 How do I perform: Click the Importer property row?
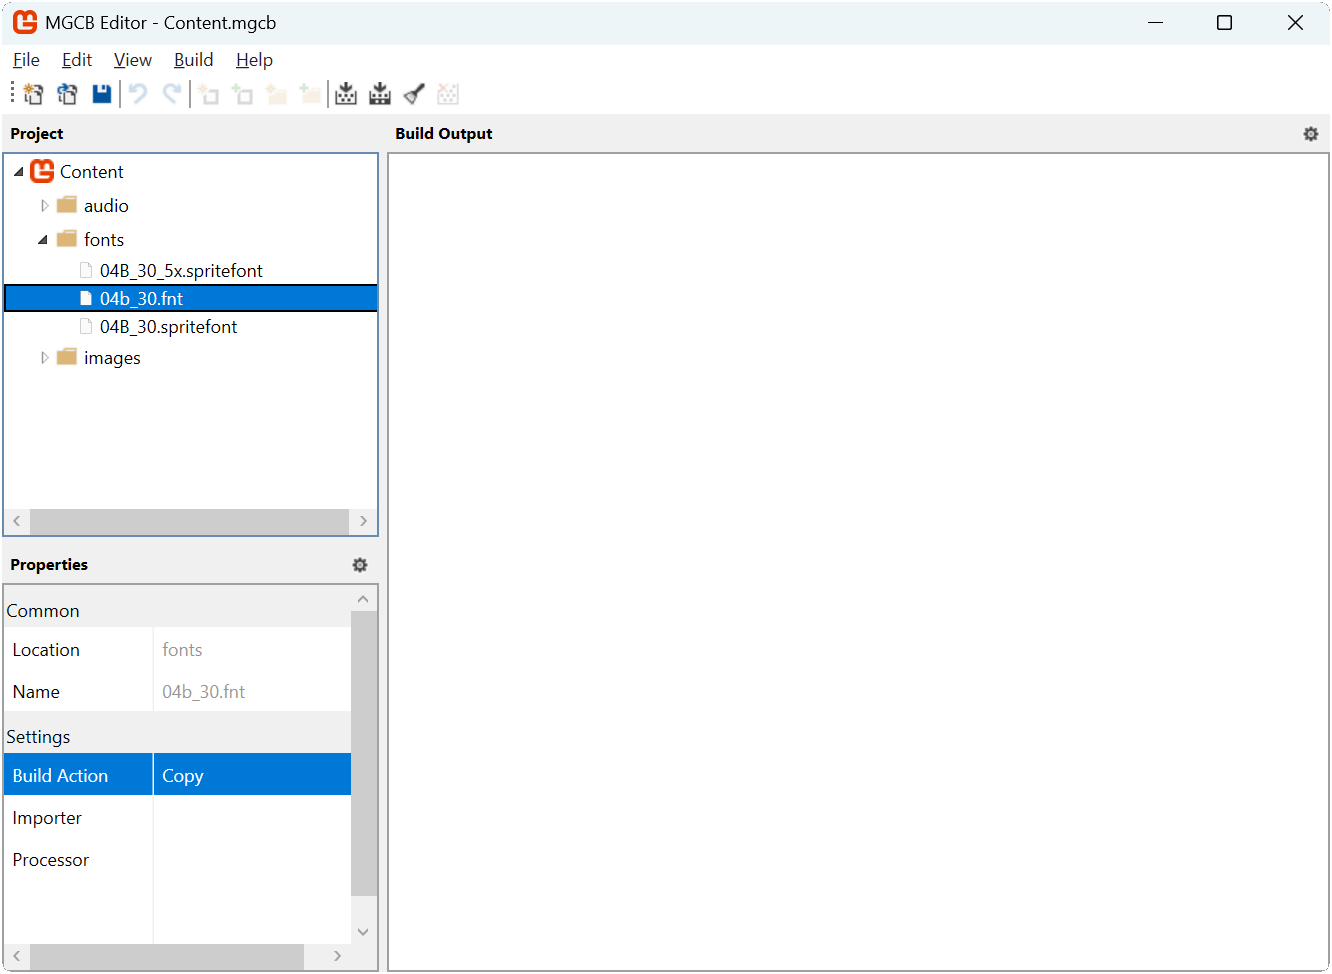point(178,817)
